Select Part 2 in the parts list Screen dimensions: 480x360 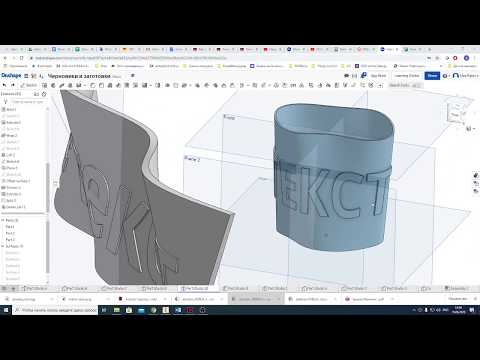(10, 233)
